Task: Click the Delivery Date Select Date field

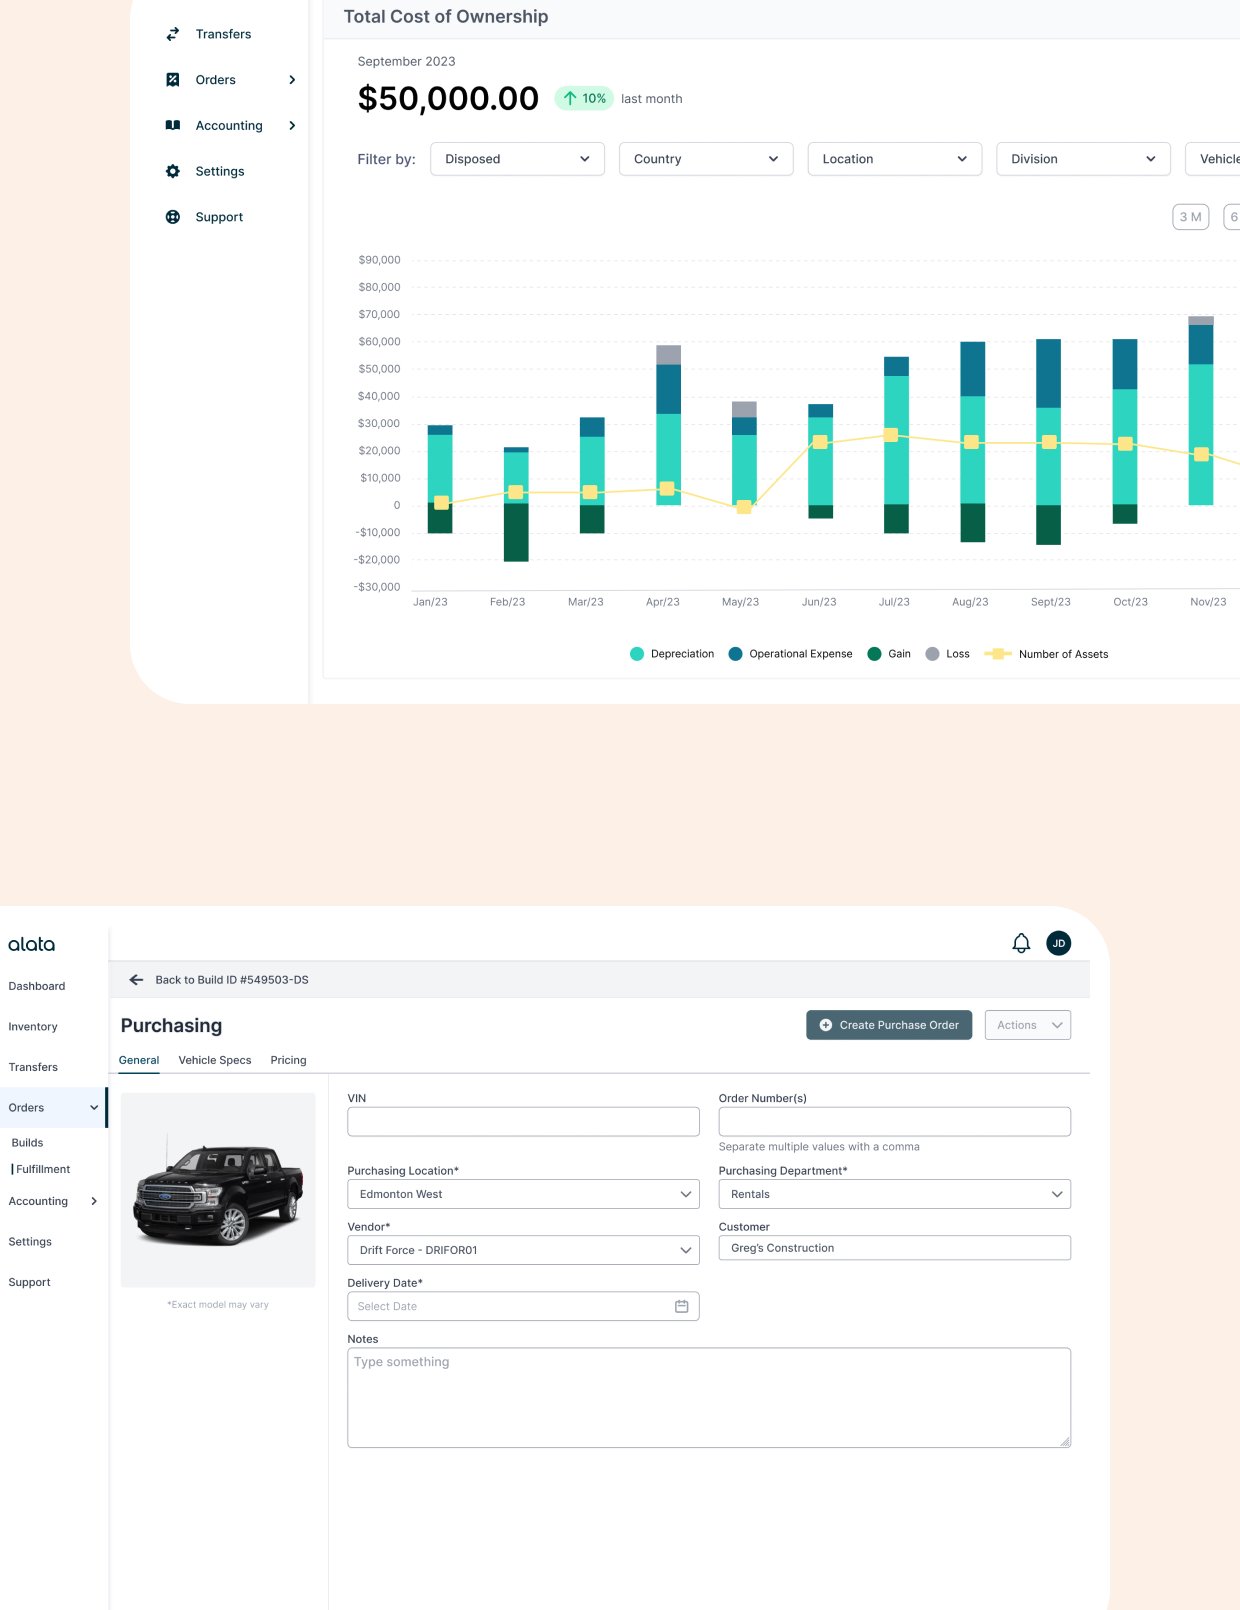Action: pos(523,1306)
